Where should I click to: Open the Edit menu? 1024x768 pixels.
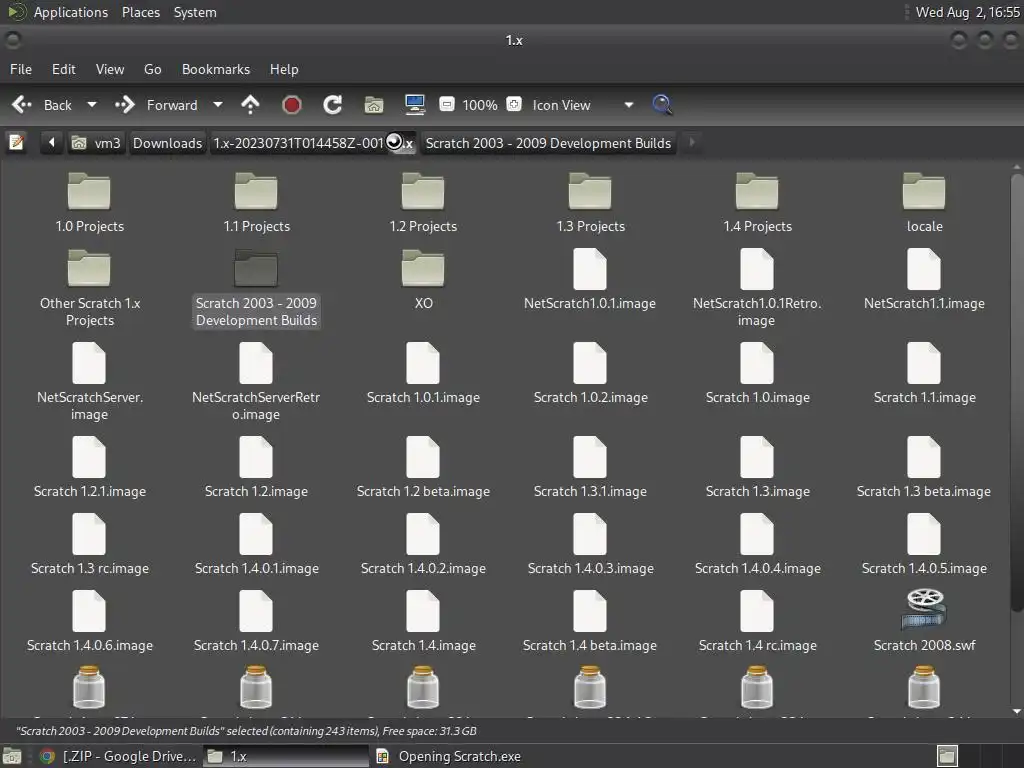click(x=63, y=69)
